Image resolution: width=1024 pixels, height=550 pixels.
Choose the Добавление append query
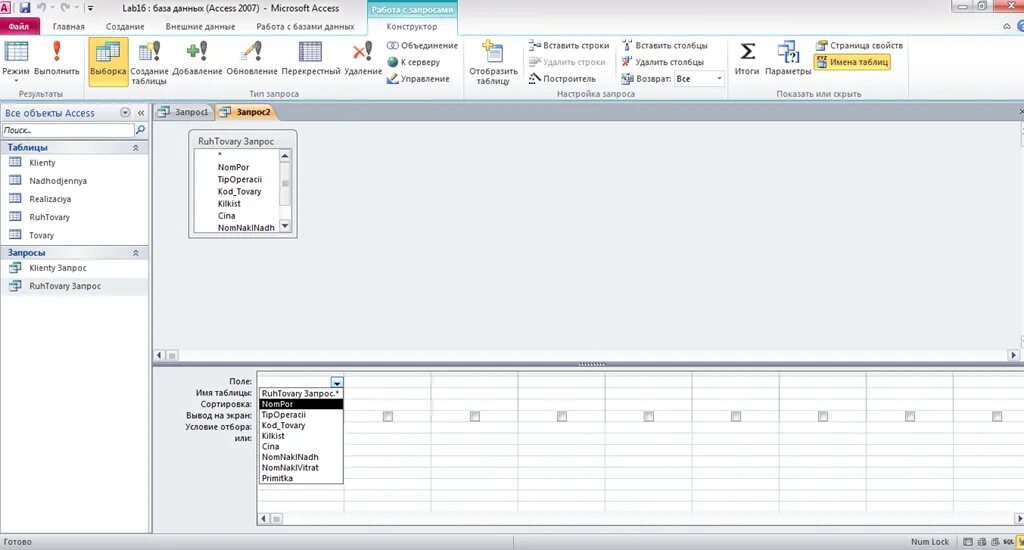click(197, 59)
